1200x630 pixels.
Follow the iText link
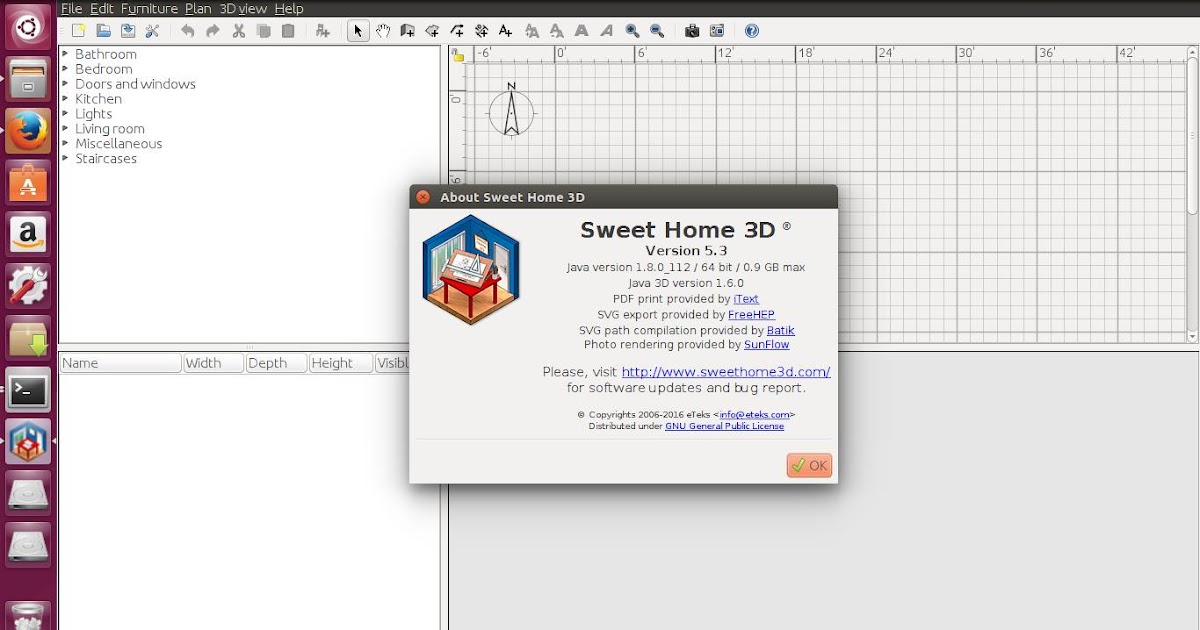(746, 299)
